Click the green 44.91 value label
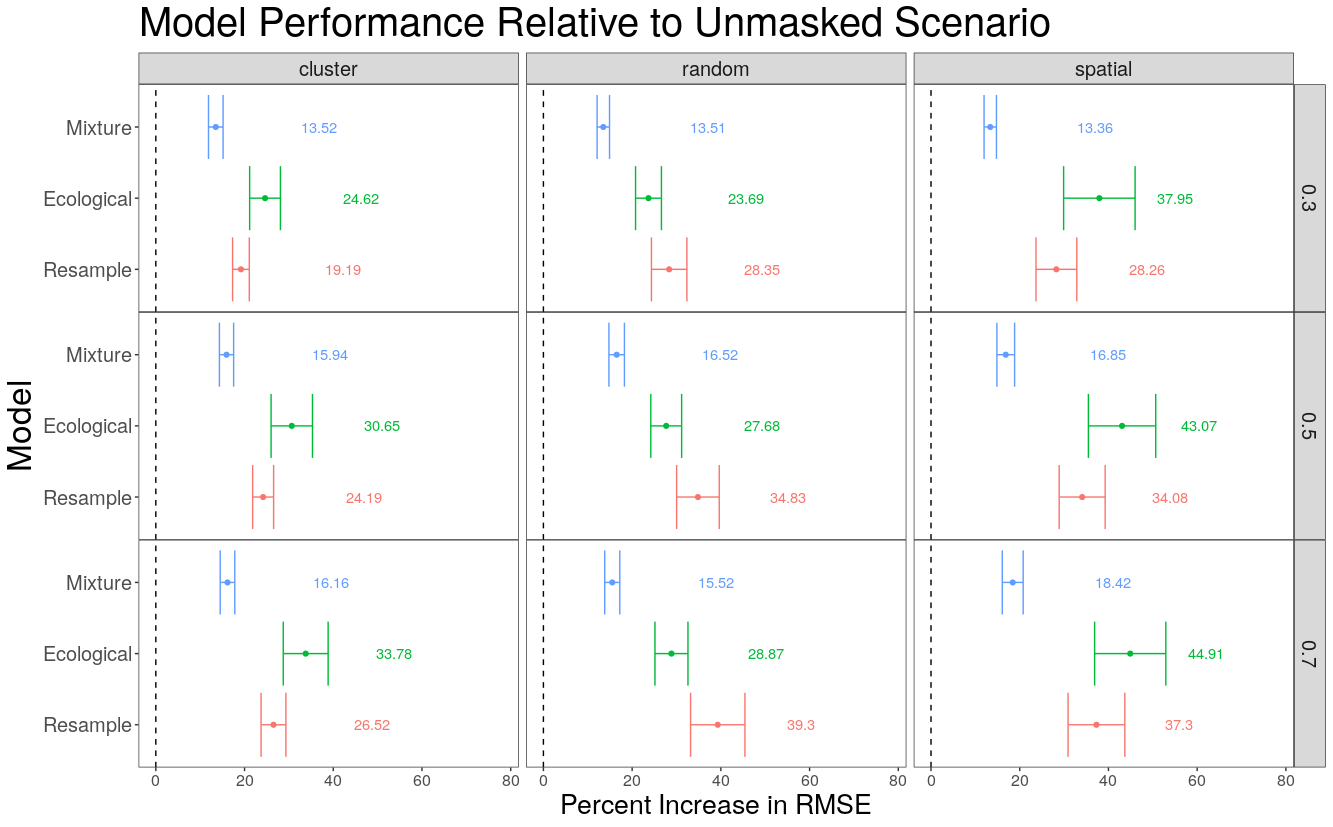 pos(1205,654)
